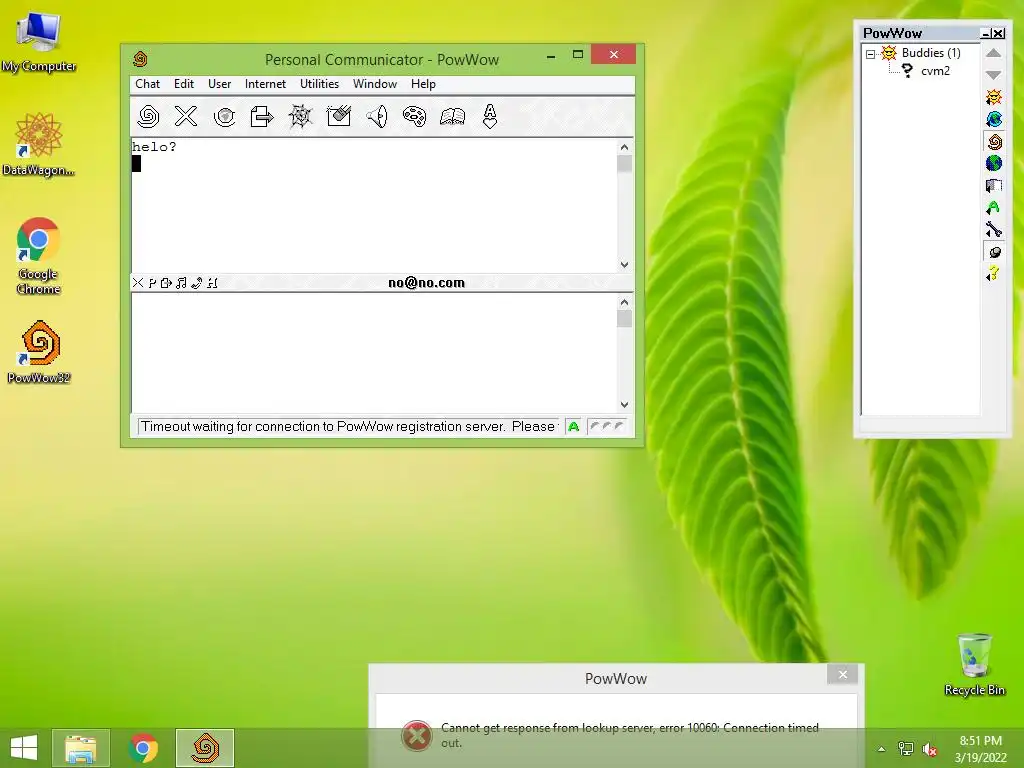This screenshot has height=768, width=1024.
Task: Click lower chat pane scroll up arrow
Action: 624,302
